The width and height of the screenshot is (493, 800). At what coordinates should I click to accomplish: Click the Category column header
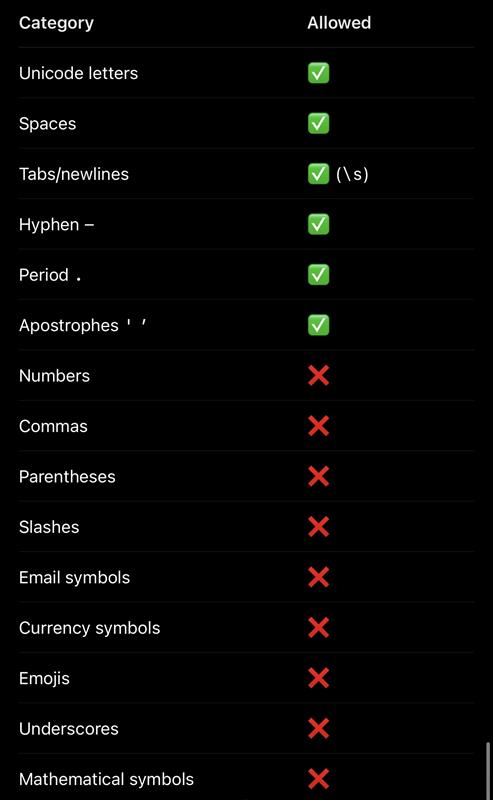click(56, 23)
